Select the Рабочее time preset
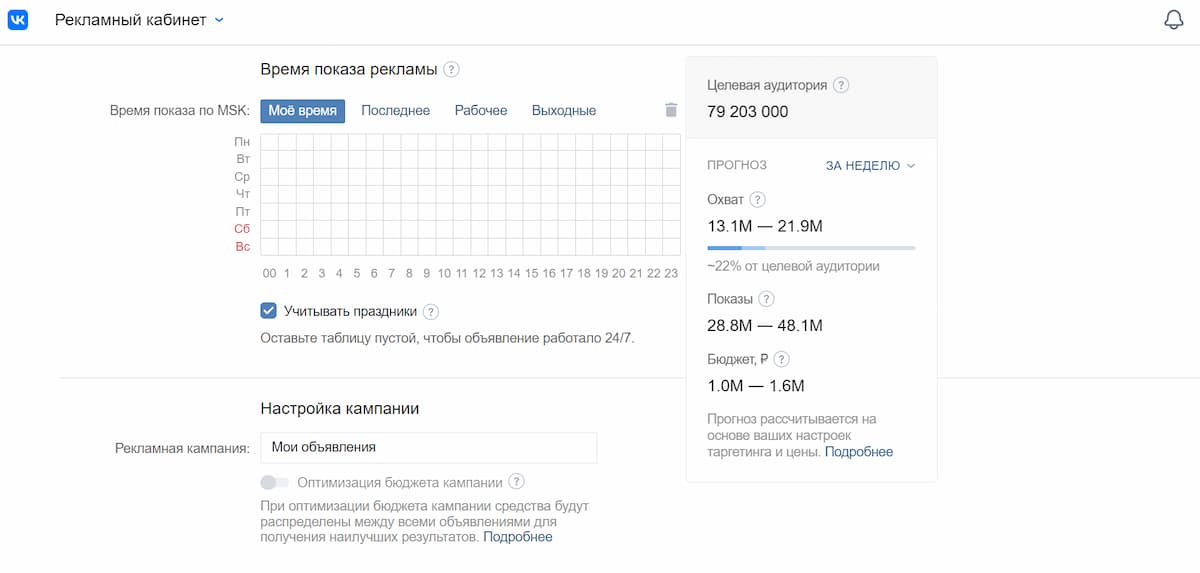The image size is (1200, 573). point(481,111)
